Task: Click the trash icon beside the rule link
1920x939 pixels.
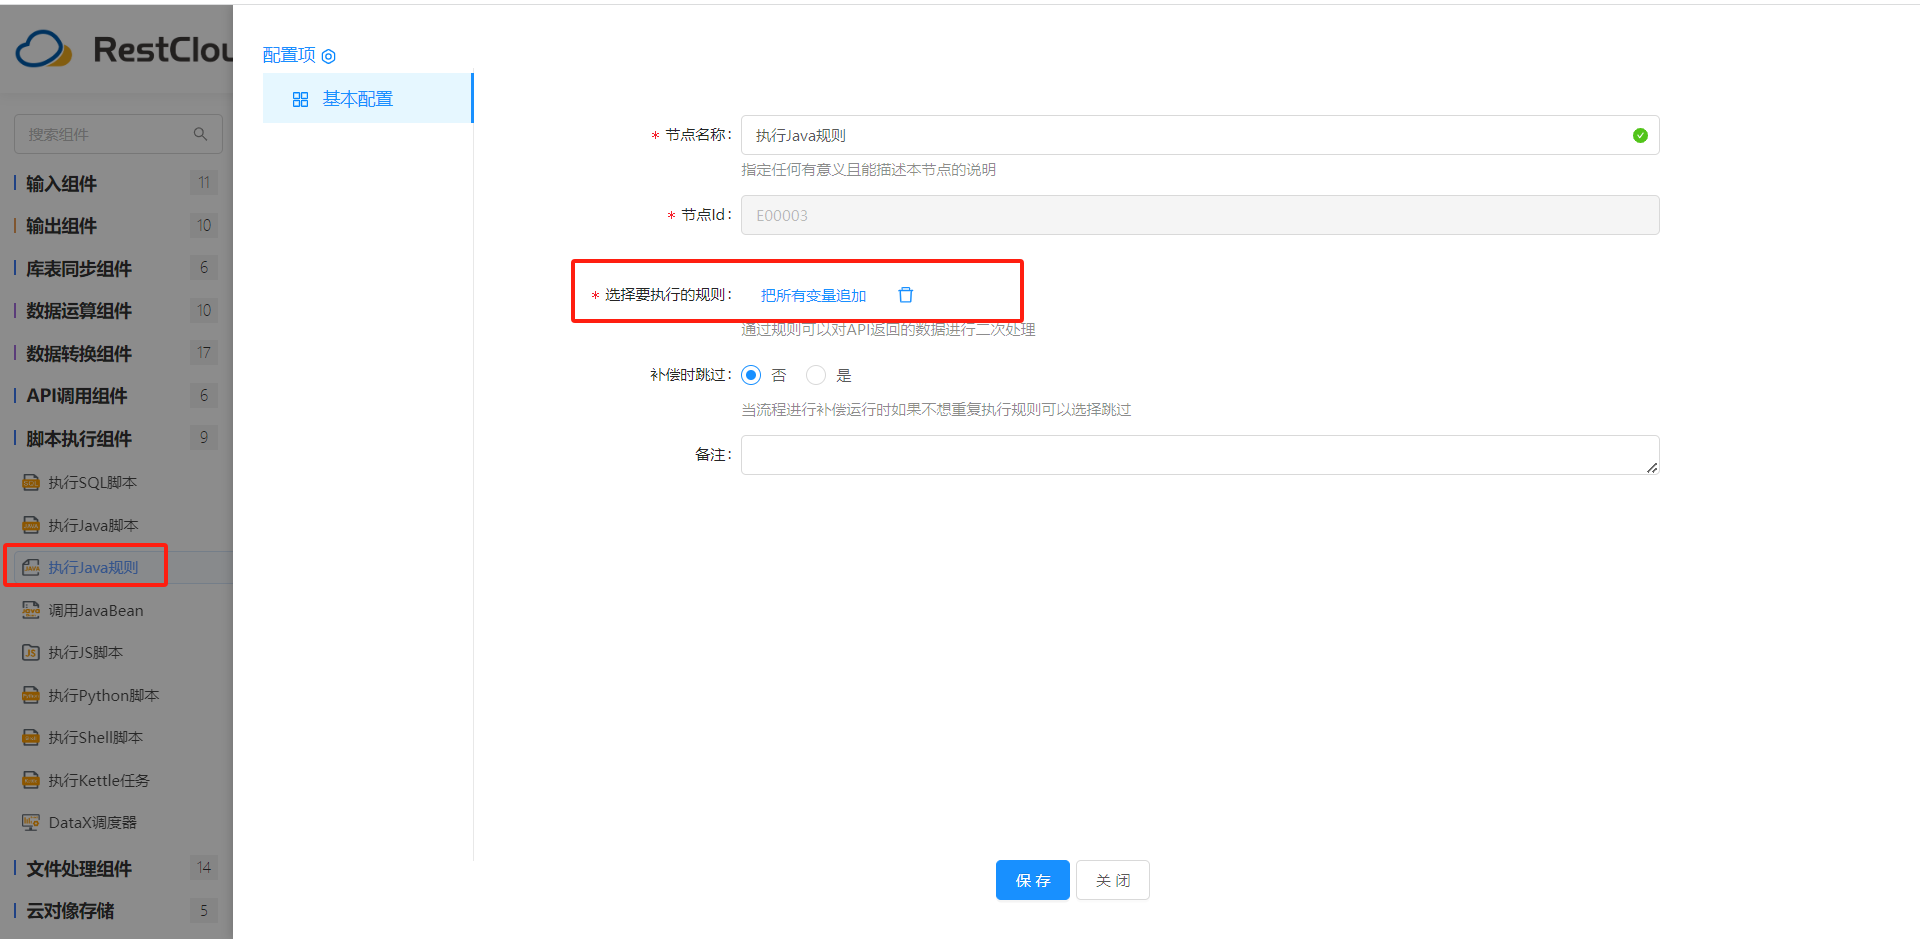Action: point(905,295)
